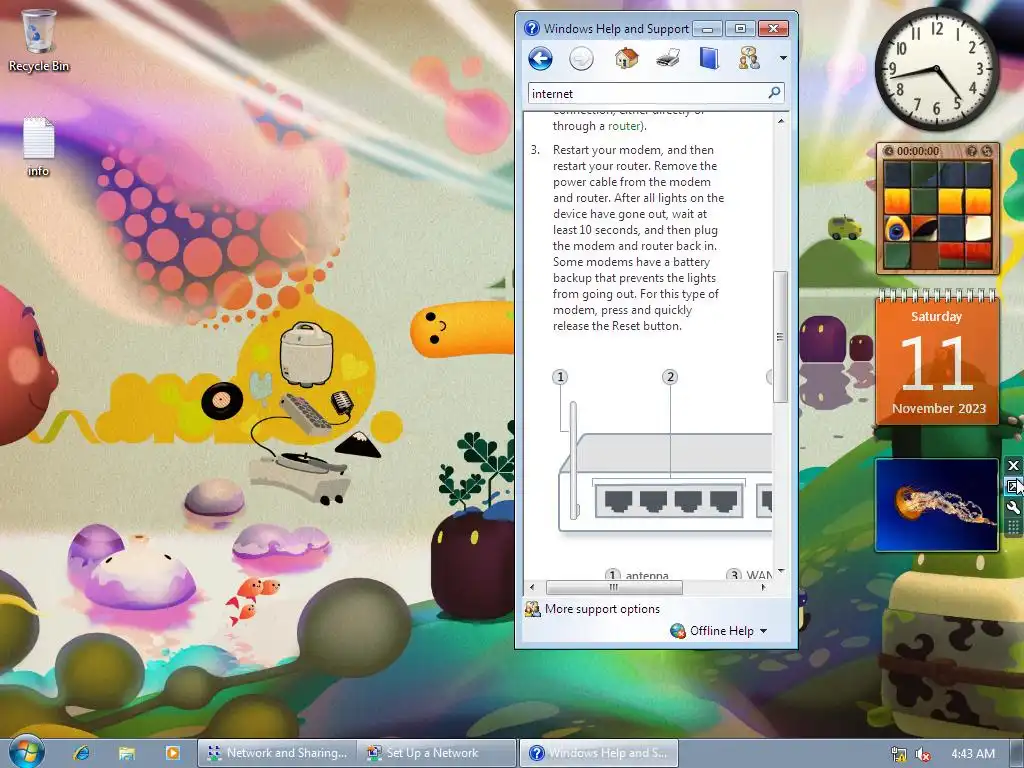
Task: Click the Help window title bar question mark icon
Action: click(532, 28)
